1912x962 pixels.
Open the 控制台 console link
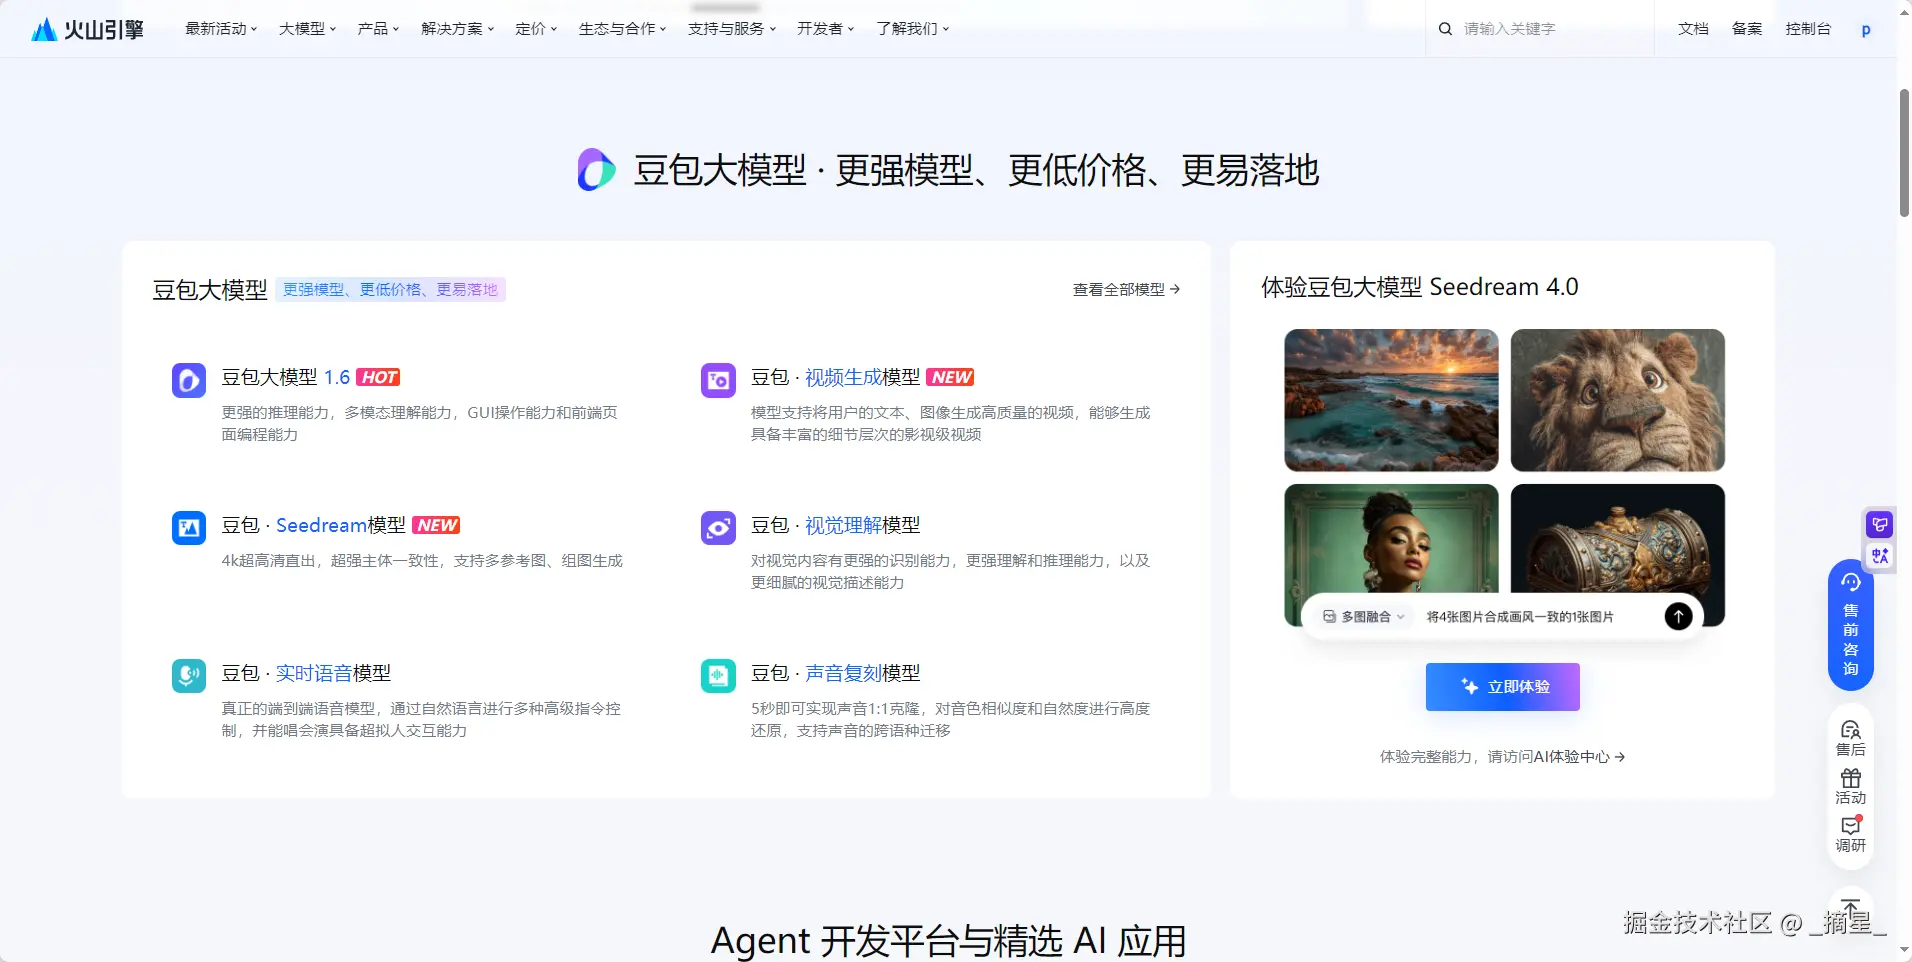click(1808, 29)
